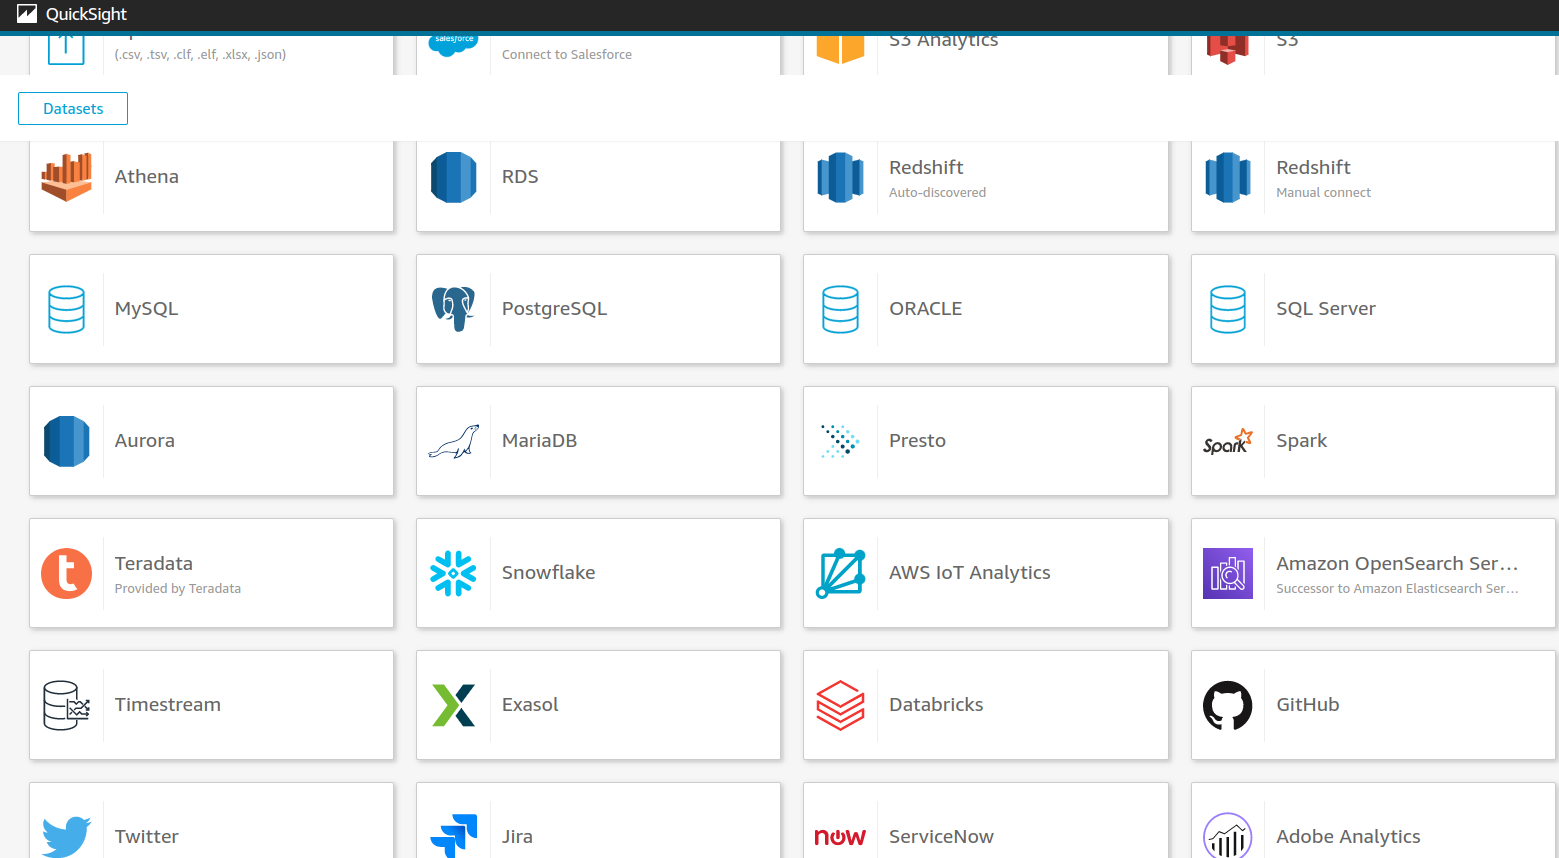Pick the Redshift Manual connect icon
This screenshot has height=858, width=1559.
point(1228,177)
